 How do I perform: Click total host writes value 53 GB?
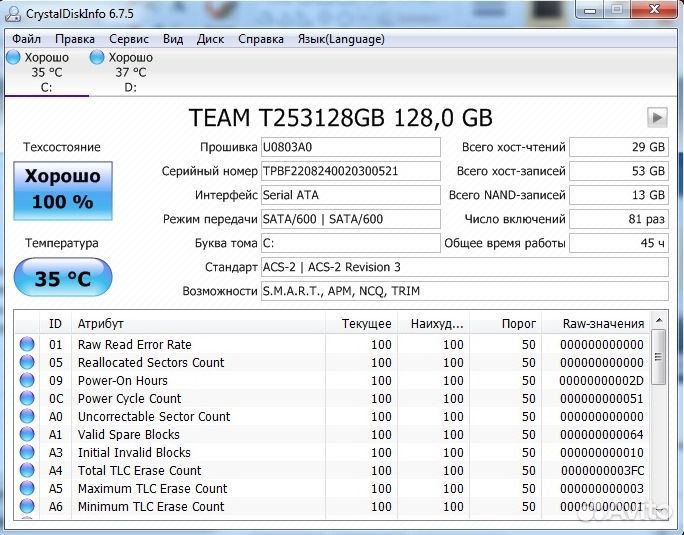[619, 171]
